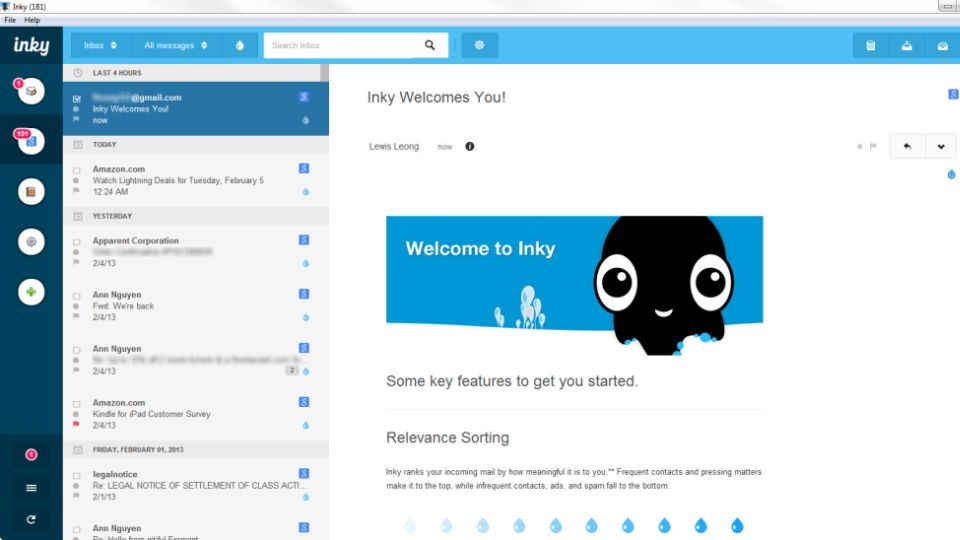Check the Fwd: We're back message checkbox
The width and height of the screenshot is (960, 540).
coord(77,296)
